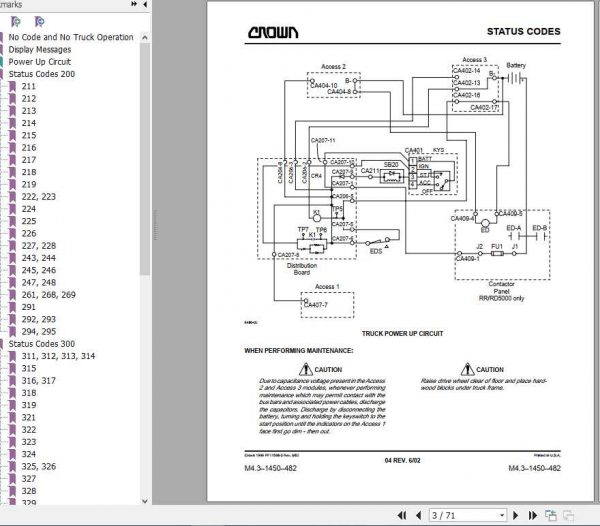Jump to the last page
This screenshot has height=526, width=600.
pos(532,515)
